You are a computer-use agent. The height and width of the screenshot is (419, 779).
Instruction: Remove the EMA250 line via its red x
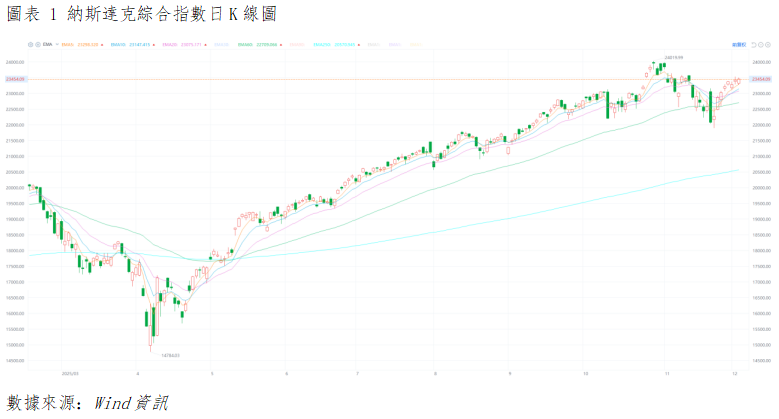(358, 45)
